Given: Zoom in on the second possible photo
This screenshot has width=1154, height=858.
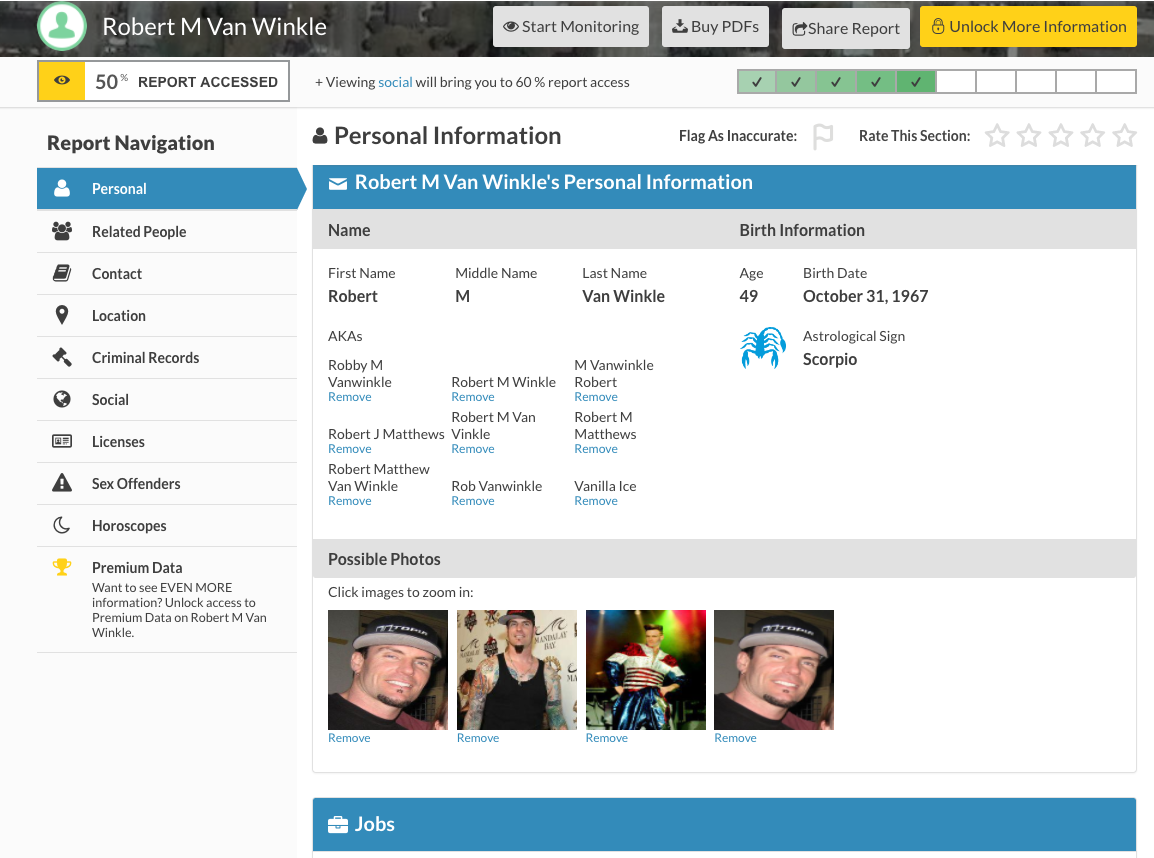Looking at the screenshot, I should pyautogui.click(x=517, y=669).
